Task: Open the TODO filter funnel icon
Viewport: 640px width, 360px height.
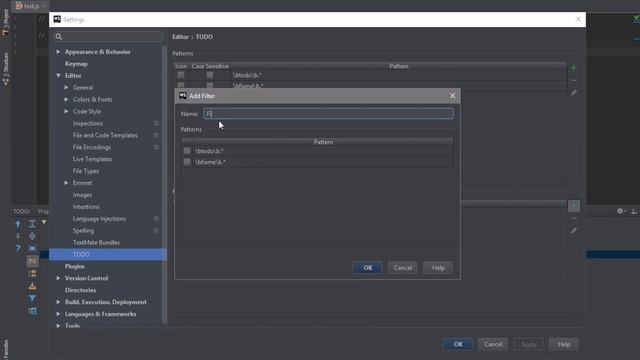Action: pos(32,298)
